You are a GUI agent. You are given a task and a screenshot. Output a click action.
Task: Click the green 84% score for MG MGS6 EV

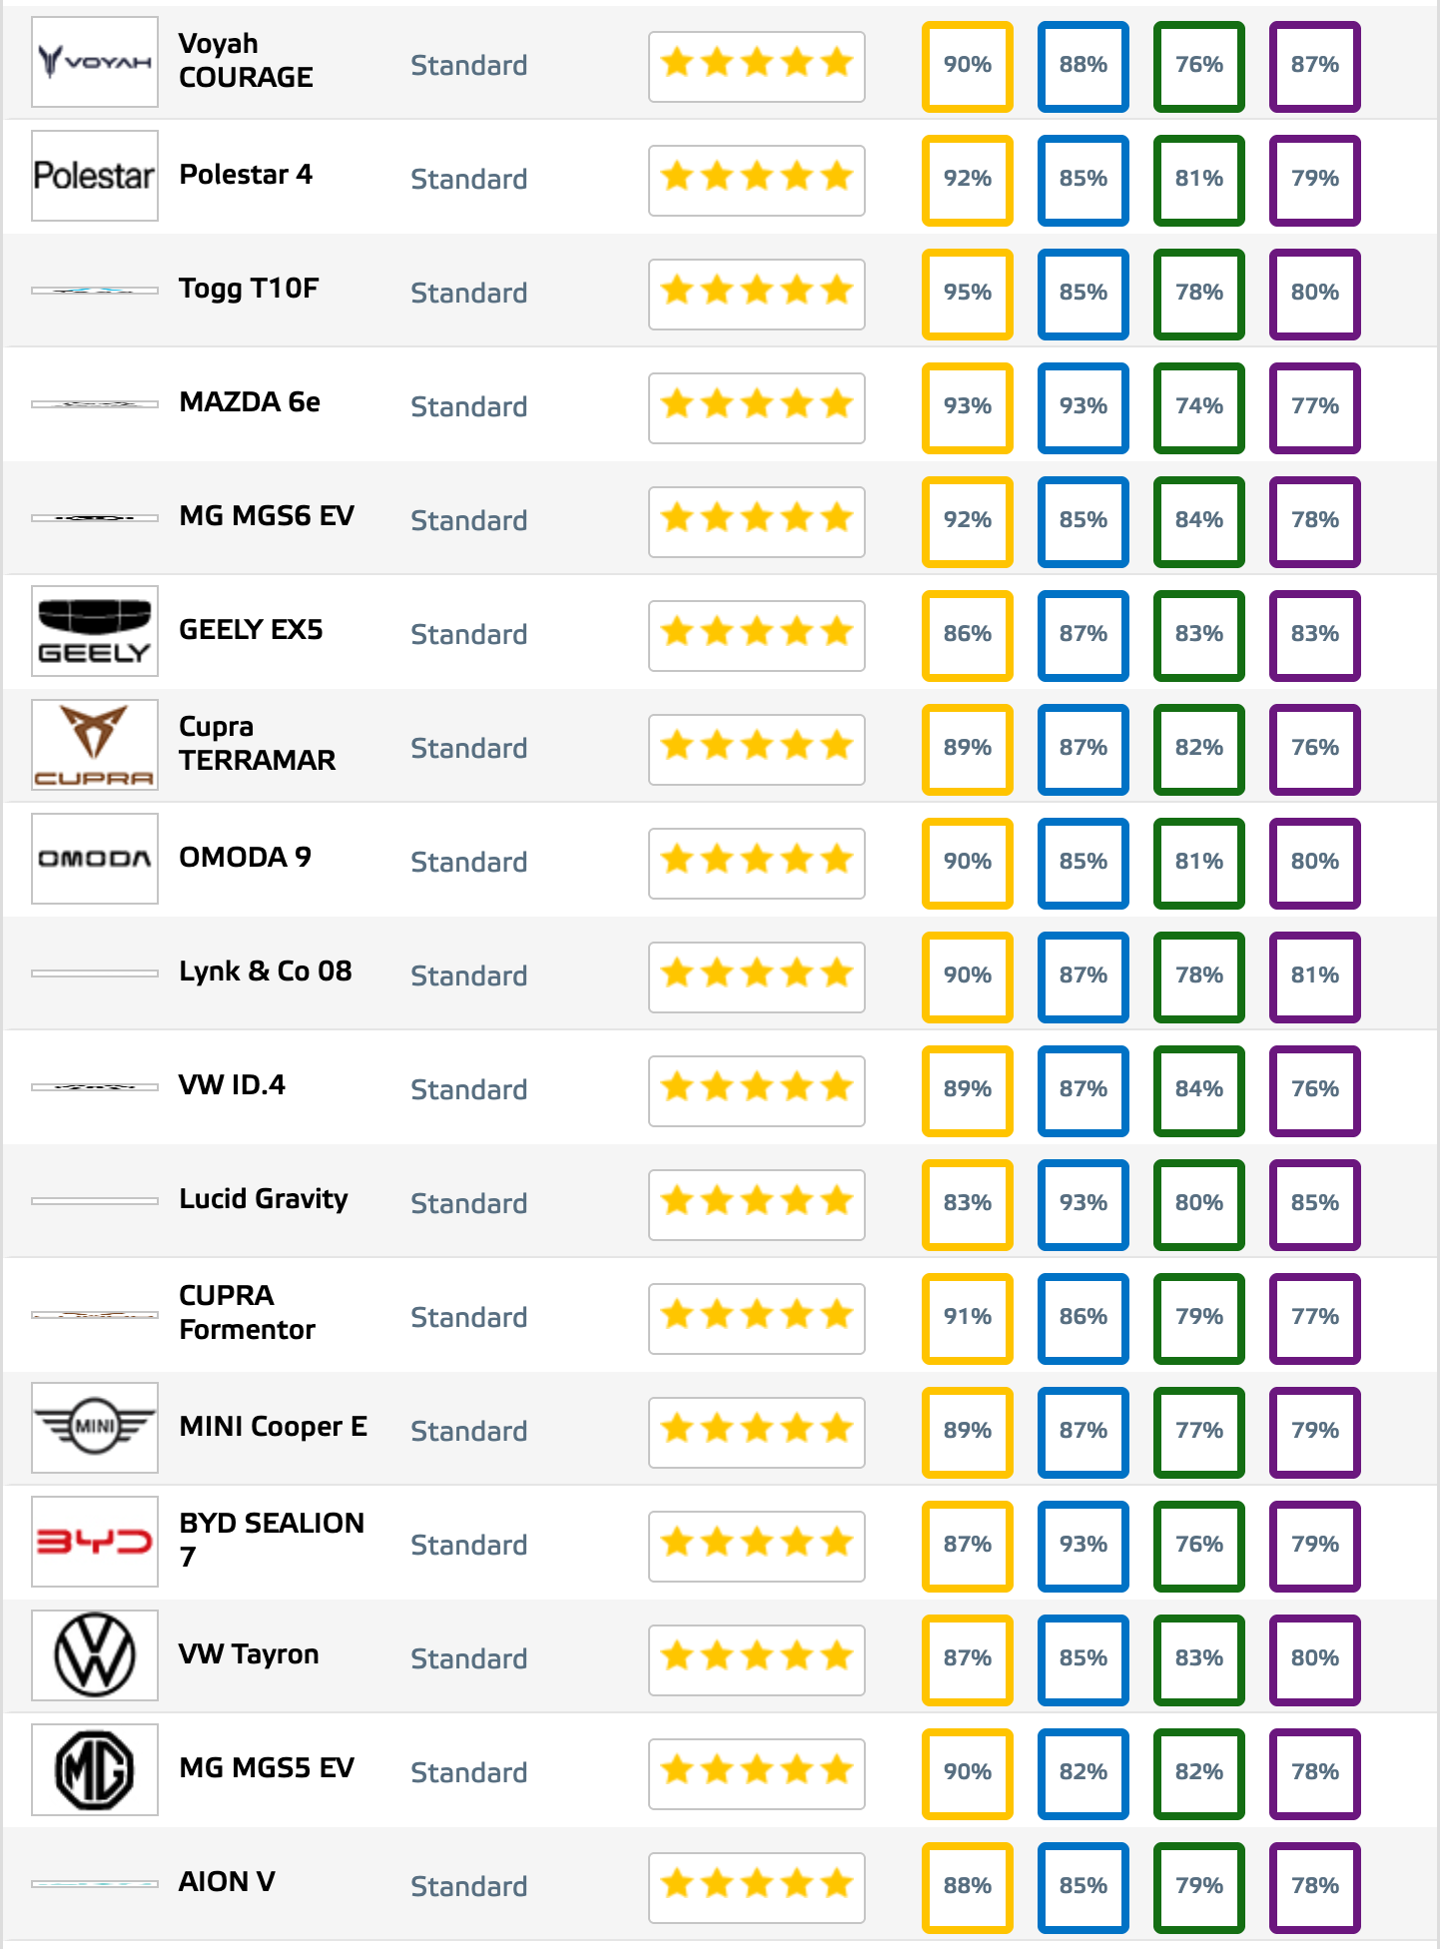[x=1199, y=520]
